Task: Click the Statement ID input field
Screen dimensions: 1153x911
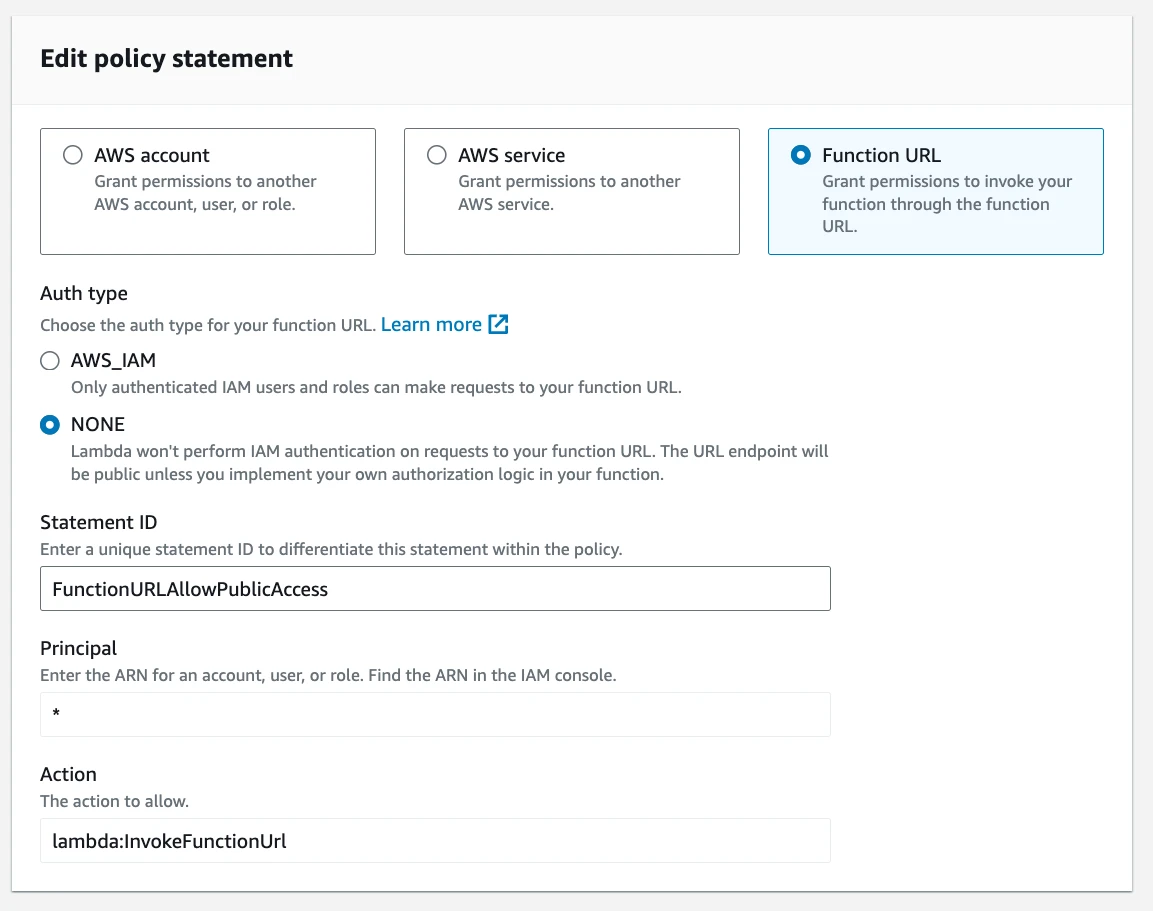Action: [x=435, y=589]
